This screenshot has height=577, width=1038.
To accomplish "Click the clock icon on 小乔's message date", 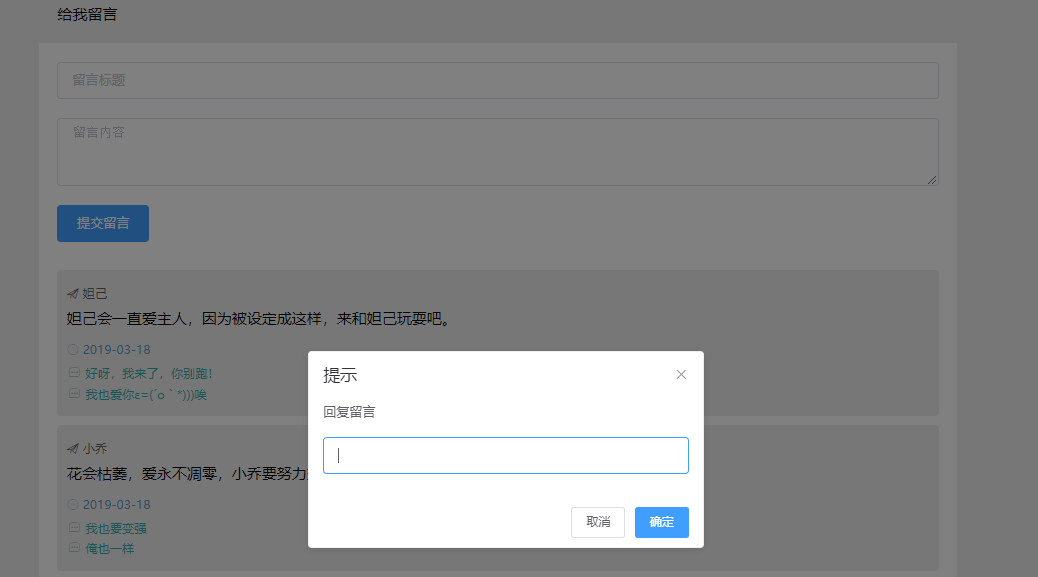I will (73, 505).
